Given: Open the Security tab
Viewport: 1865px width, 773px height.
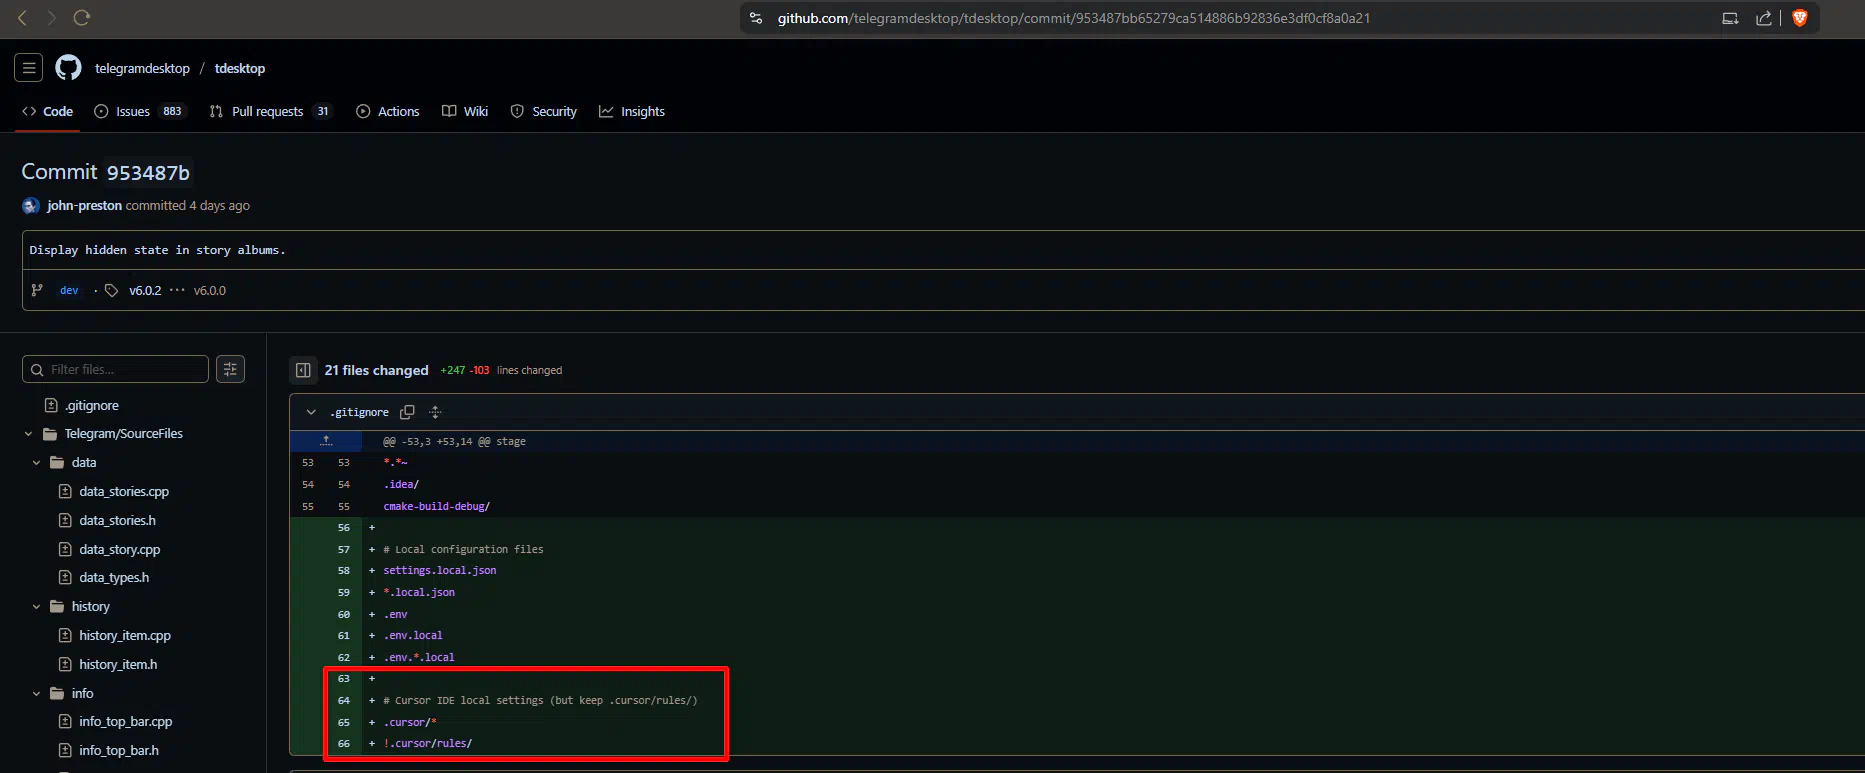Looking at the screenshot, I should [544, 111].
